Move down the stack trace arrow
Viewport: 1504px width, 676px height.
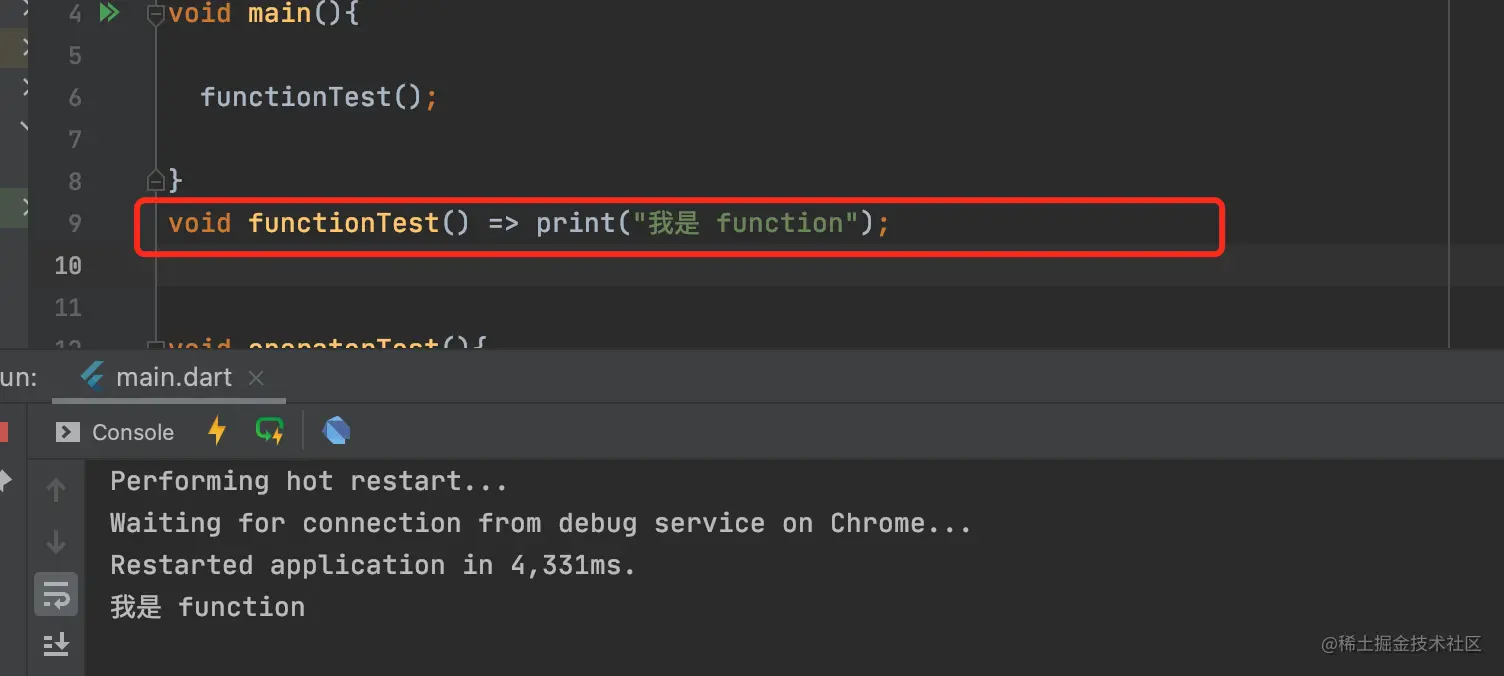pos(56,541)
